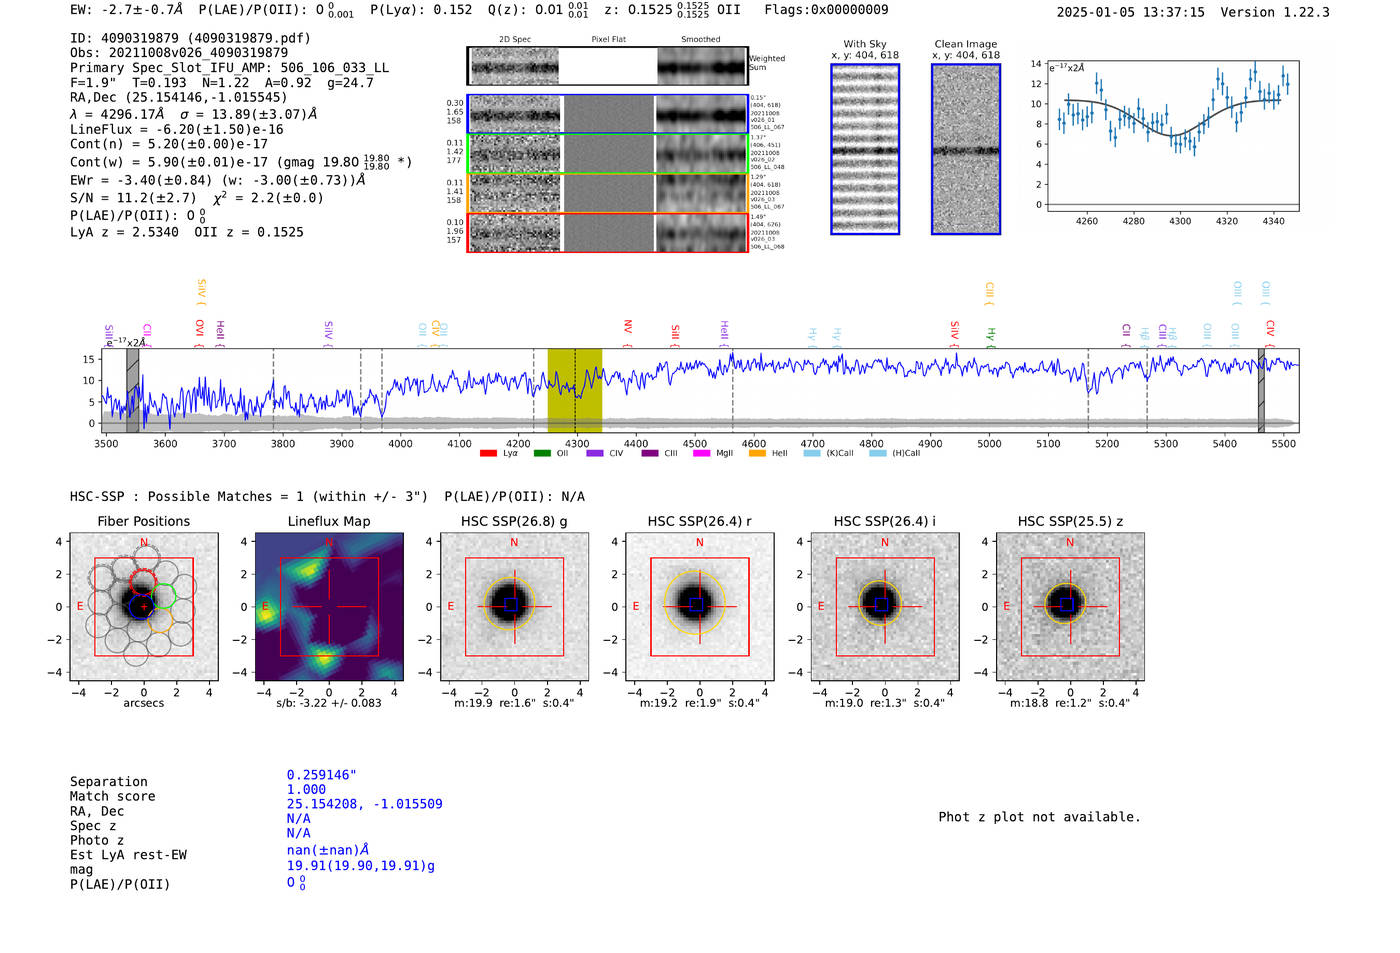Screen dimensions: 1400x953
Task: Open the Fiber Positions image
Action: (x=144, y=607)
